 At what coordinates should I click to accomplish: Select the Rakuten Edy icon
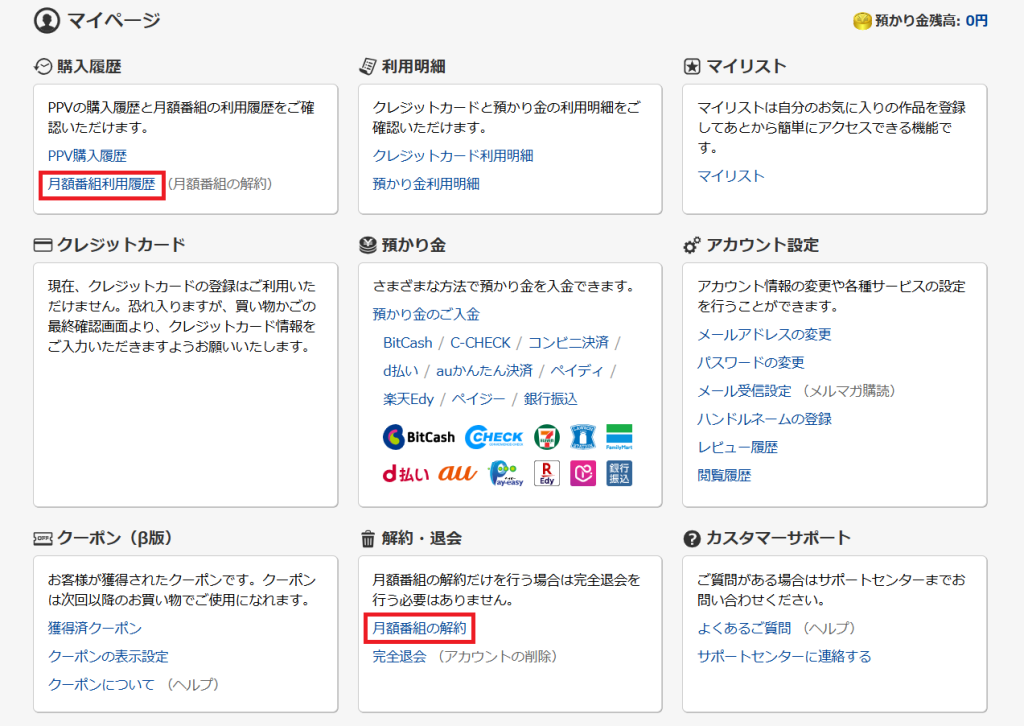click(546, 475)
